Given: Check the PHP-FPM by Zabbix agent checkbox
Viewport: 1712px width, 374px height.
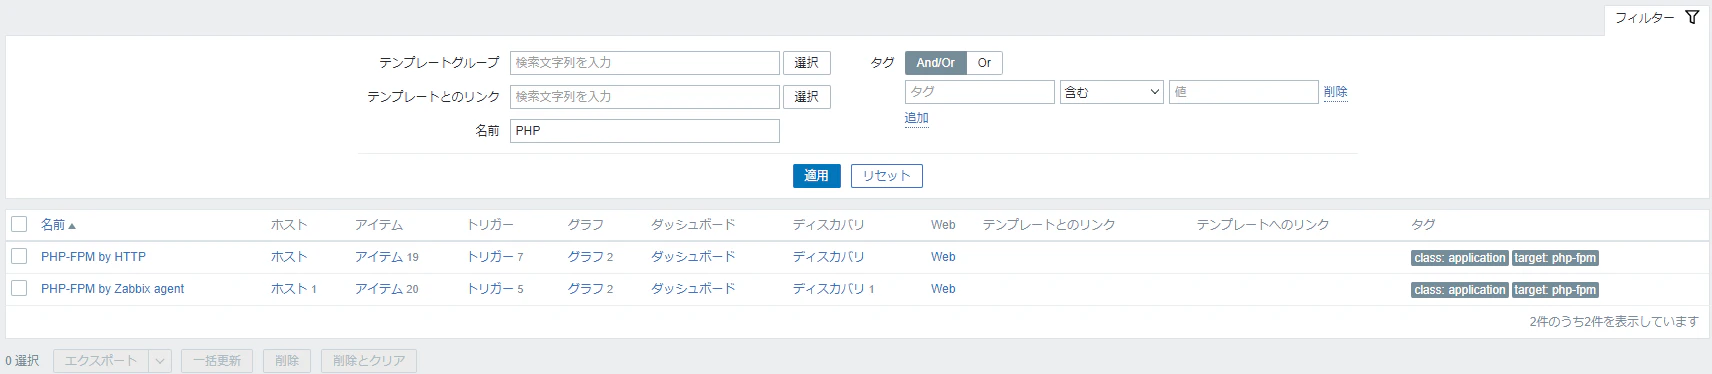Looking at the screenshot, I should point(19,288).
